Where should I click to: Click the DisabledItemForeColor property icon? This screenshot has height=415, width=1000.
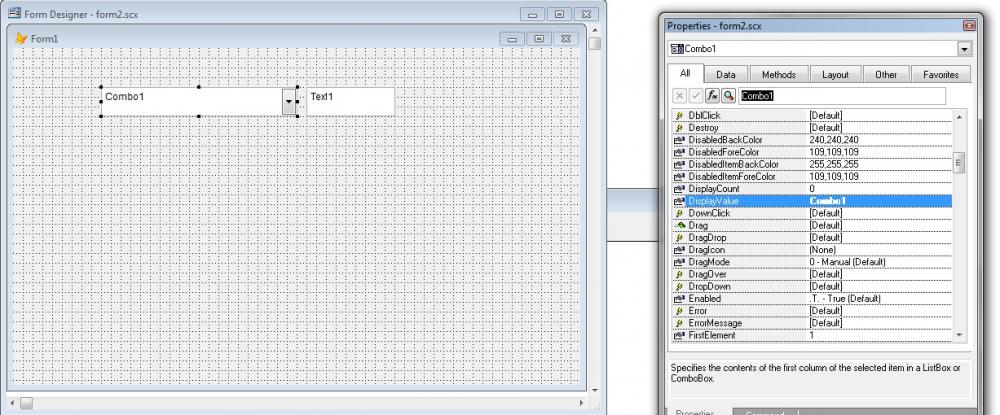click(679, 177)
